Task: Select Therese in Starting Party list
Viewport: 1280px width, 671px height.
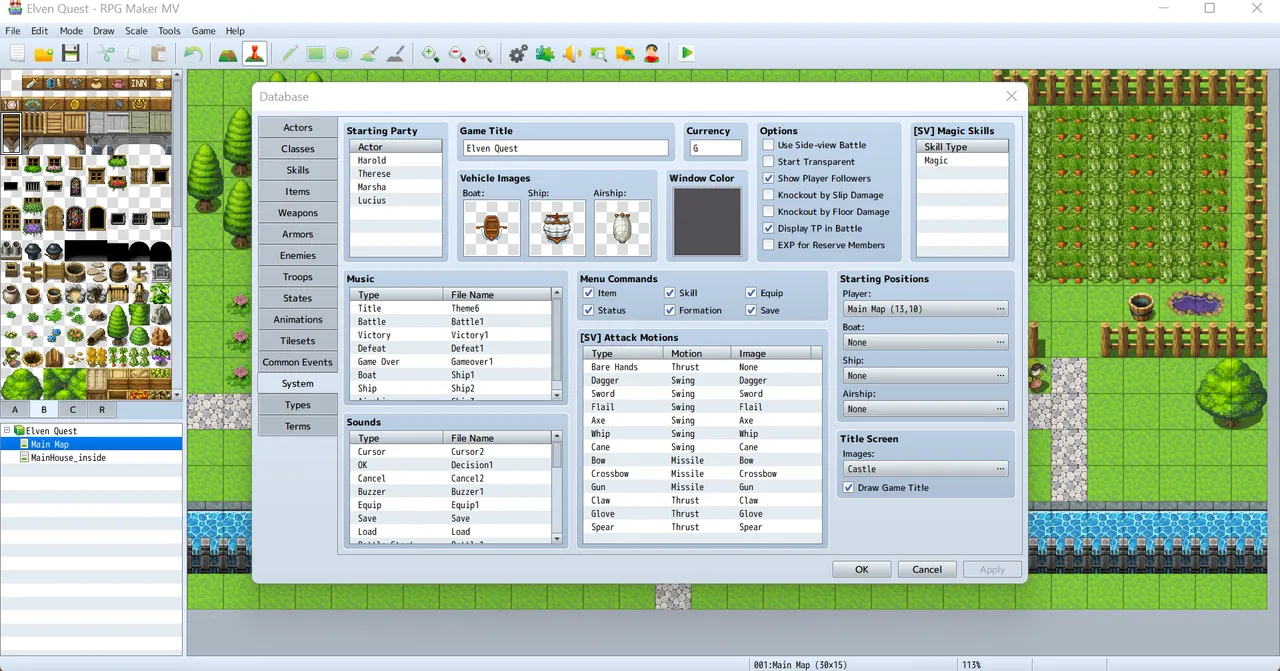Action: (x=396, y=174)
